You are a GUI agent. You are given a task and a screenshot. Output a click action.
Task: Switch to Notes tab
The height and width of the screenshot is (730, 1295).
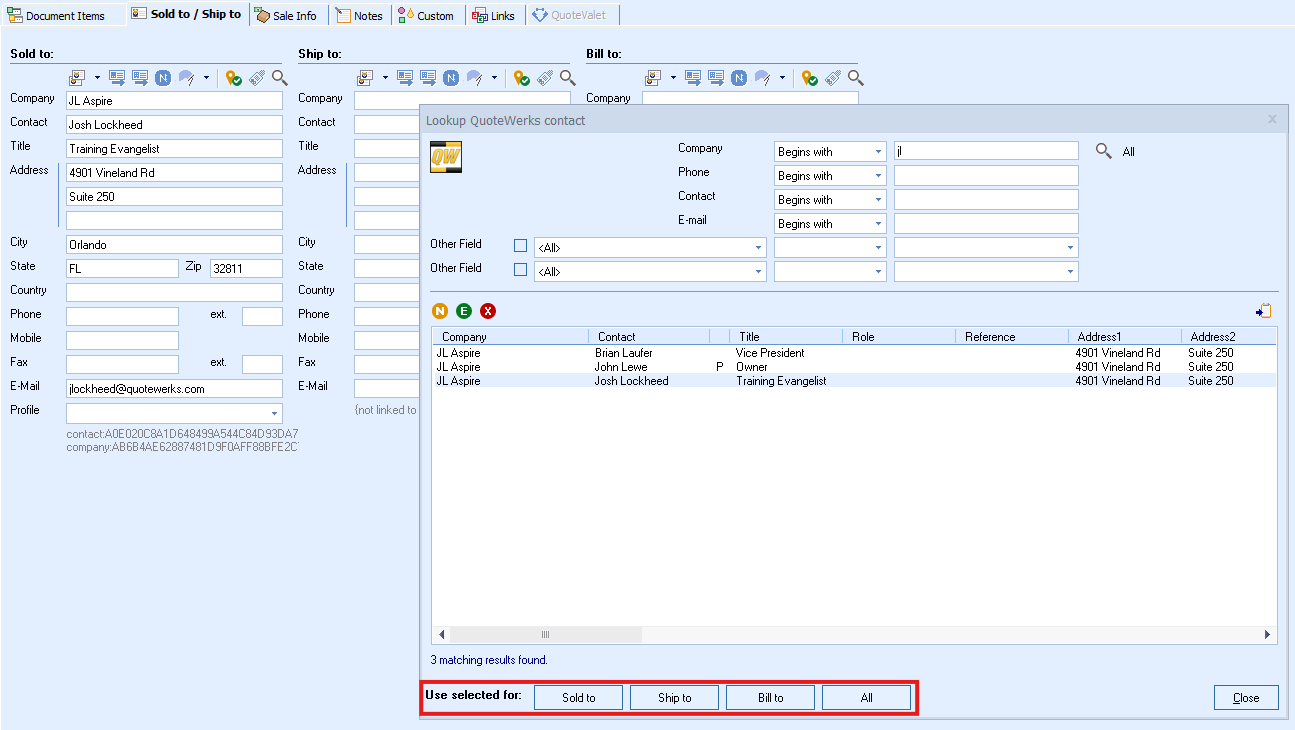pyautogui.click(x=360, y=15)
